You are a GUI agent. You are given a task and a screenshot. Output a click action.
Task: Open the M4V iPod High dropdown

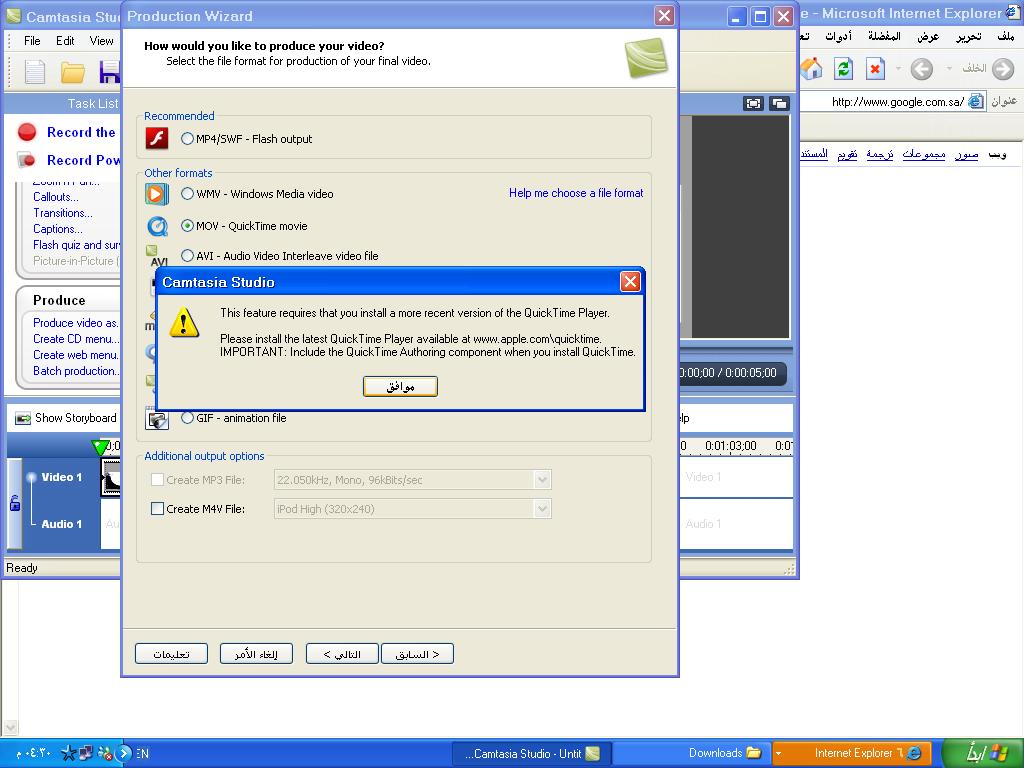coord(542,509)
